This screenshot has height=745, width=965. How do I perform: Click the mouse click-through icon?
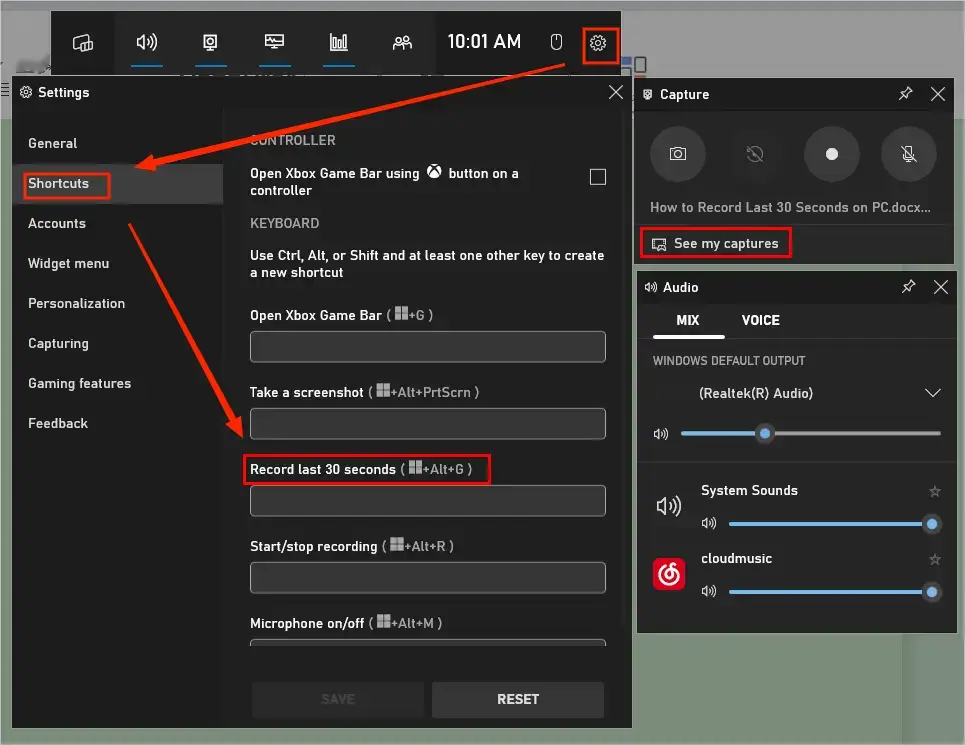pos(556,42)
